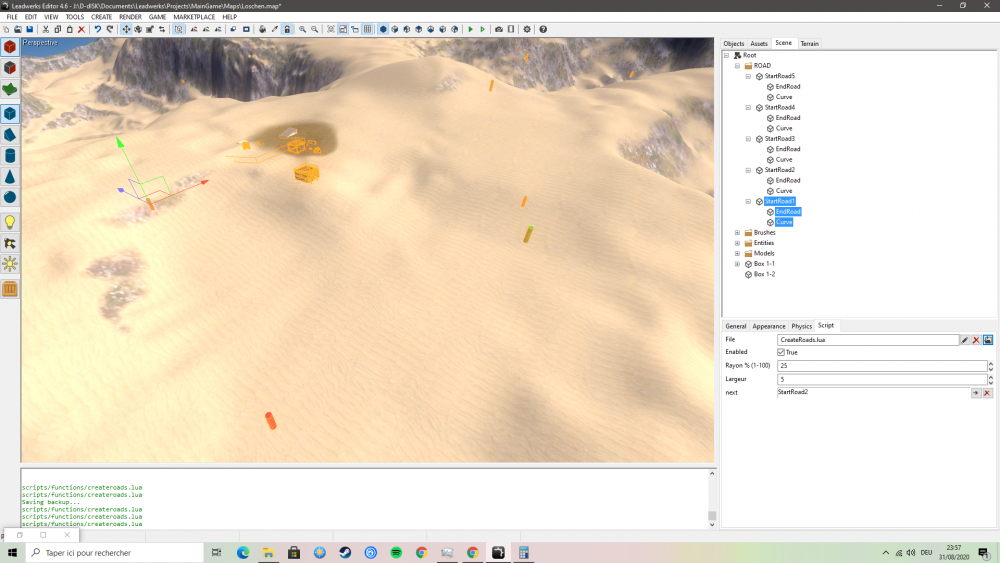Expand the Brushes folder

click(737, 232)
